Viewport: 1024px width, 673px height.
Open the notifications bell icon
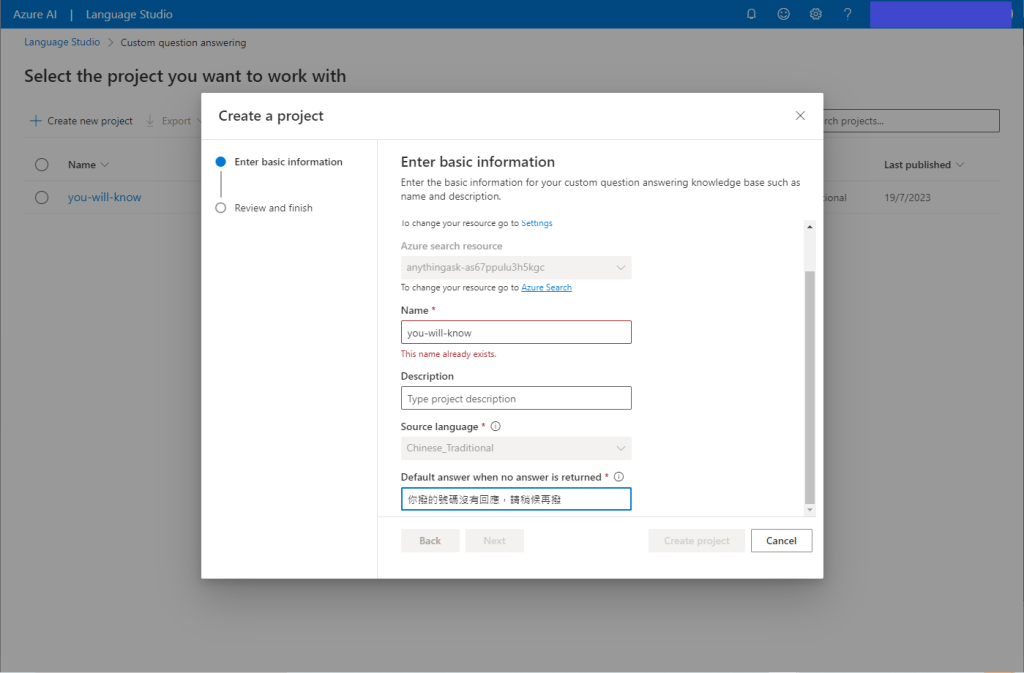pyautogui.click(x=752, y=14)
